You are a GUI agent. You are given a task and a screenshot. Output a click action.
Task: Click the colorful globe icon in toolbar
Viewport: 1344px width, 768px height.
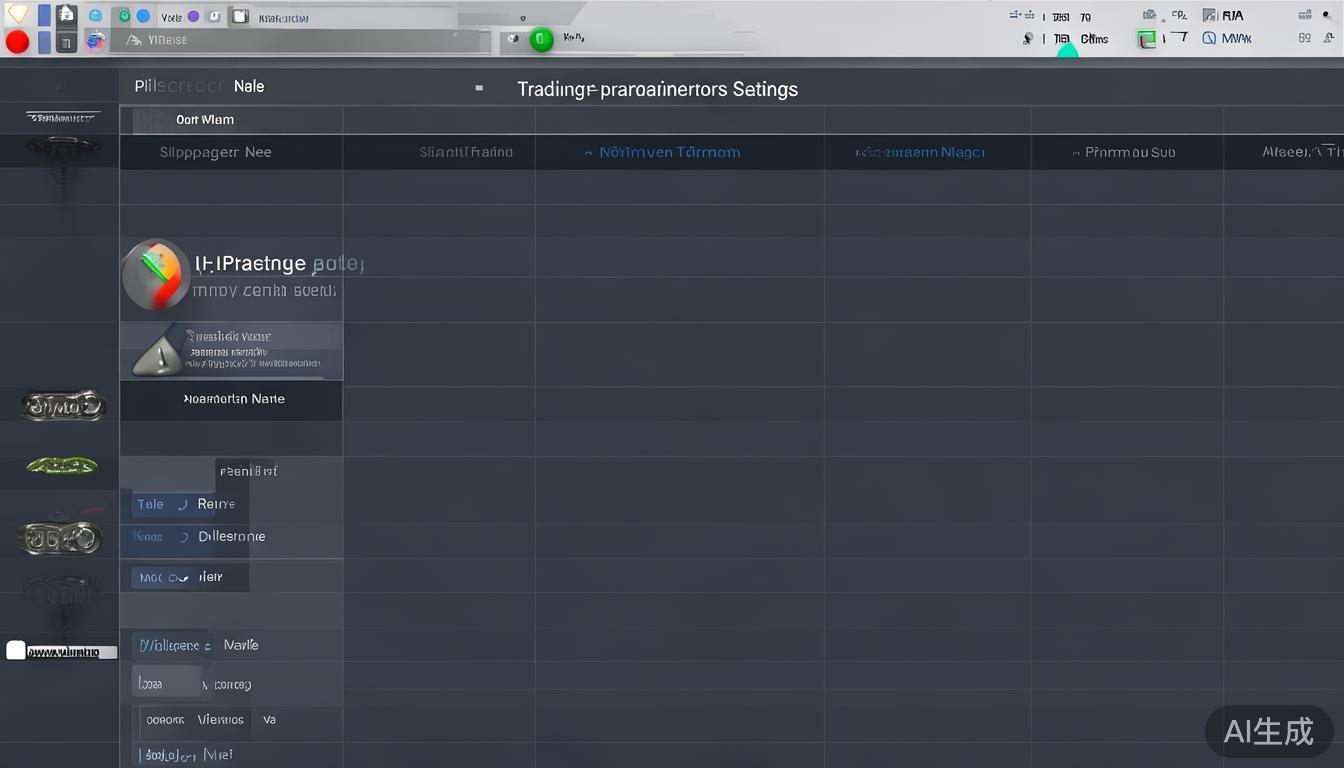click(95, 41)
